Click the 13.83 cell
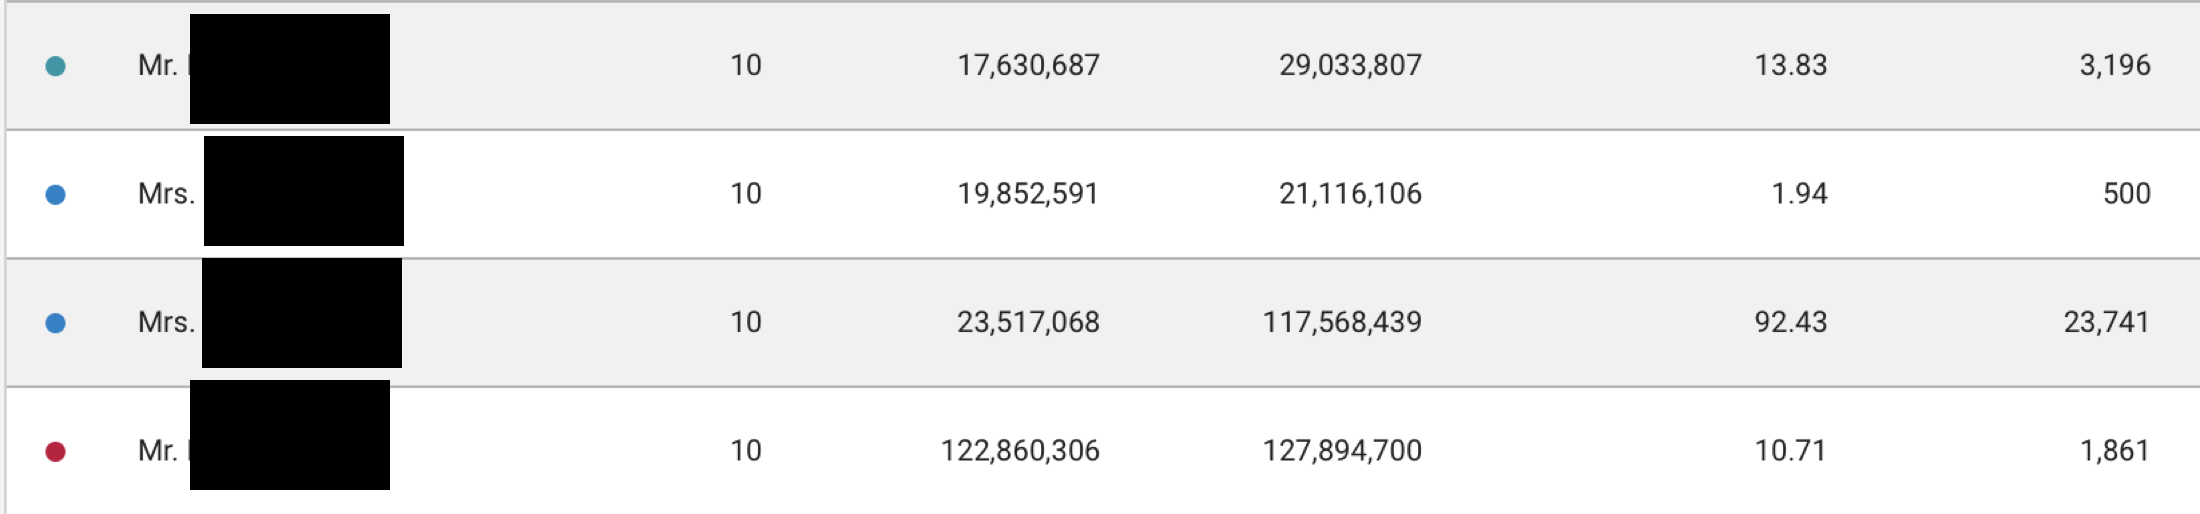This screenshot has width=2200, height=514. [x=1790, y=66]
